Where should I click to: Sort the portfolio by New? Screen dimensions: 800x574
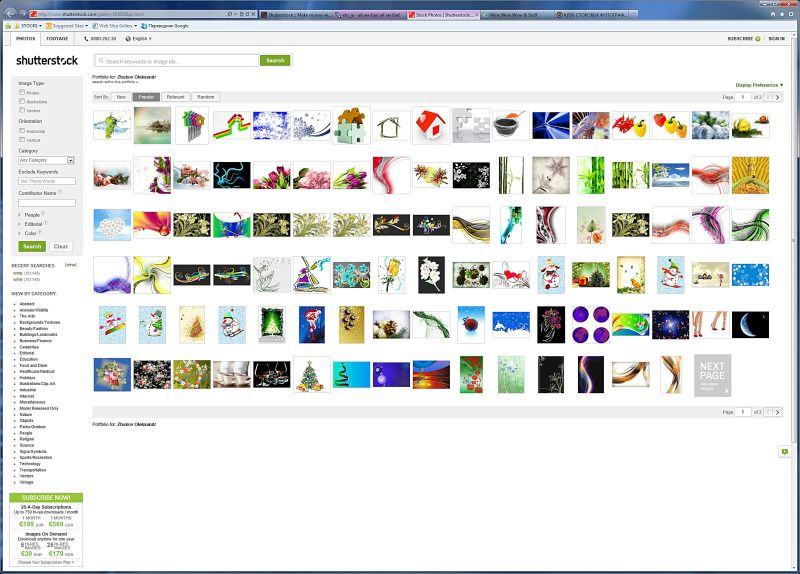coord(121,97)
